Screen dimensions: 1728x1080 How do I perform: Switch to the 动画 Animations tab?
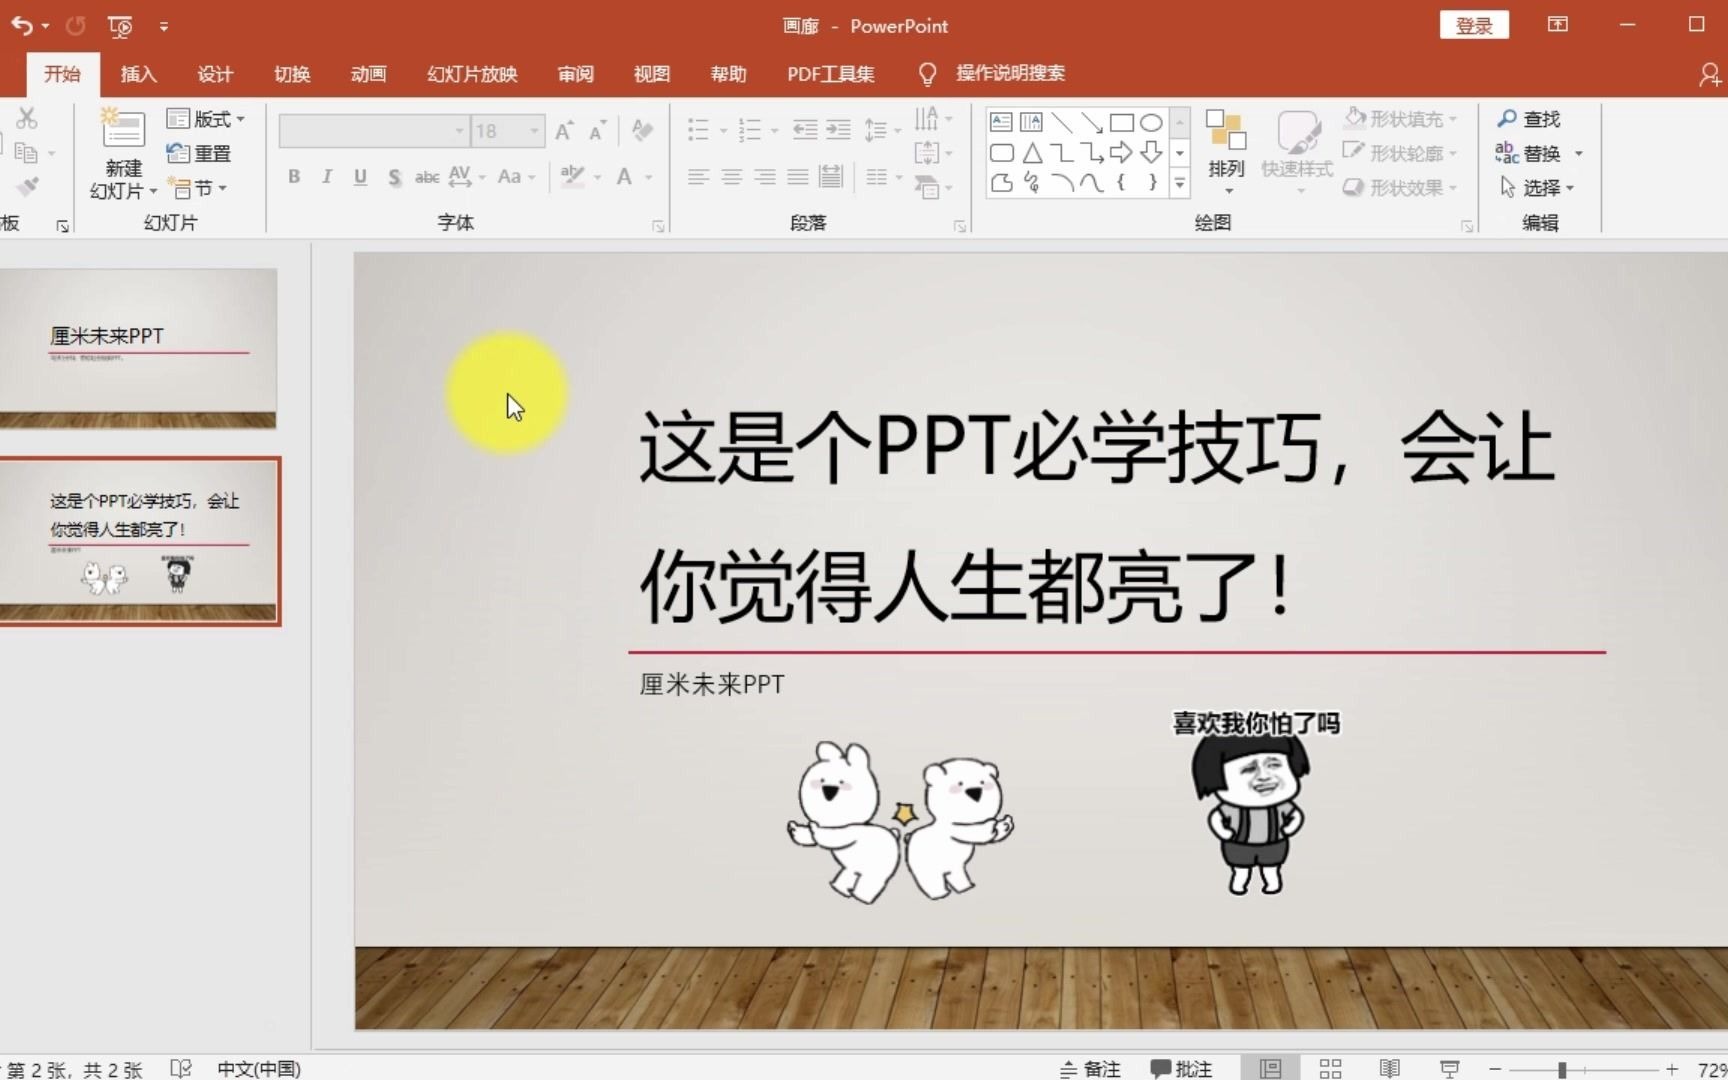coord(368,74)
